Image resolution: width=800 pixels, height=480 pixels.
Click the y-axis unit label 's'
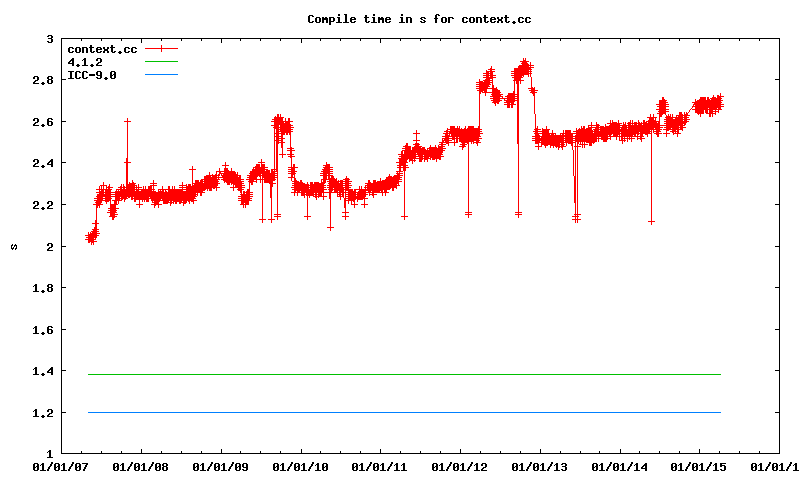[x=14, y=246]
